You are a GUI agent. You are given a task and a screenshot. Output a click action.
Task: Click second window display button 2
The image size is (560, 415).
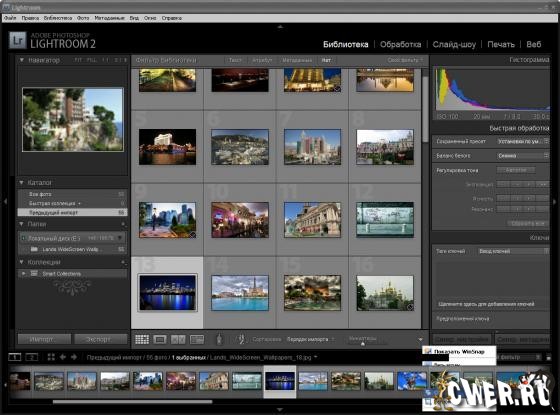coord(31,357)
